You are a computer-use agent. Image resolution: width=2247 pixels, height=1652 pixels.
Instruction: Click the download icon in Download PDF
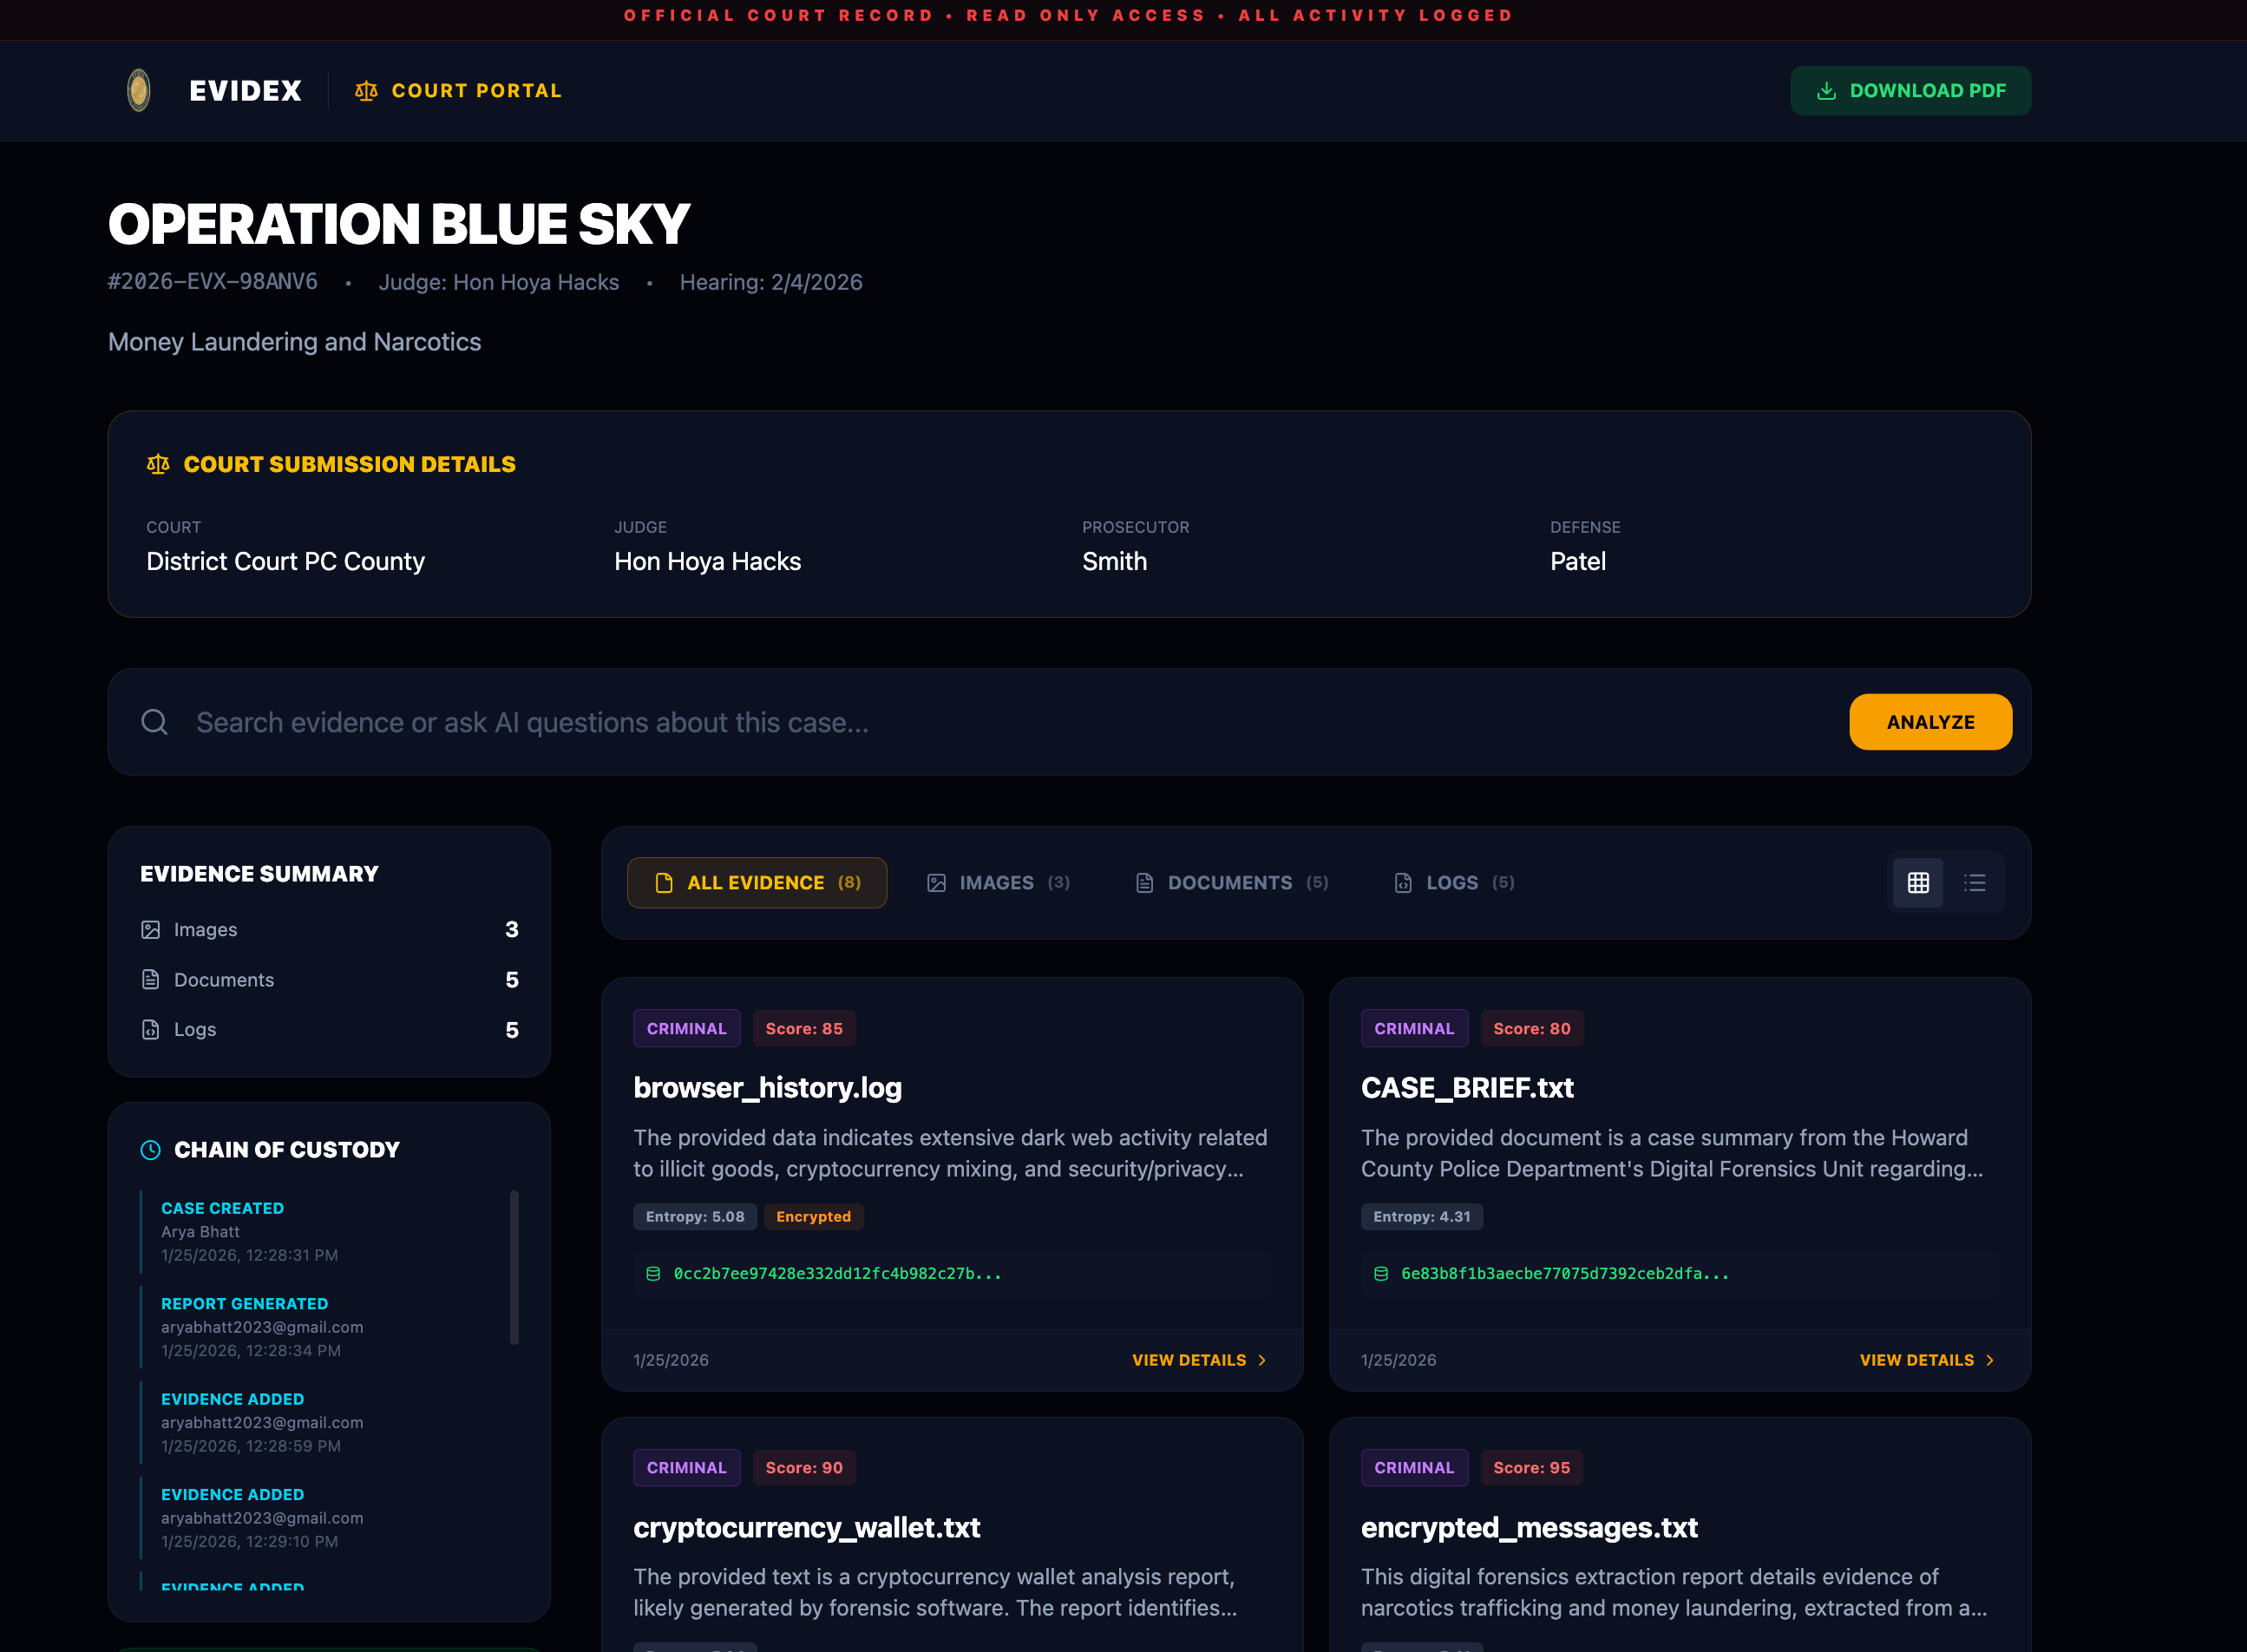pos(1826,91)
